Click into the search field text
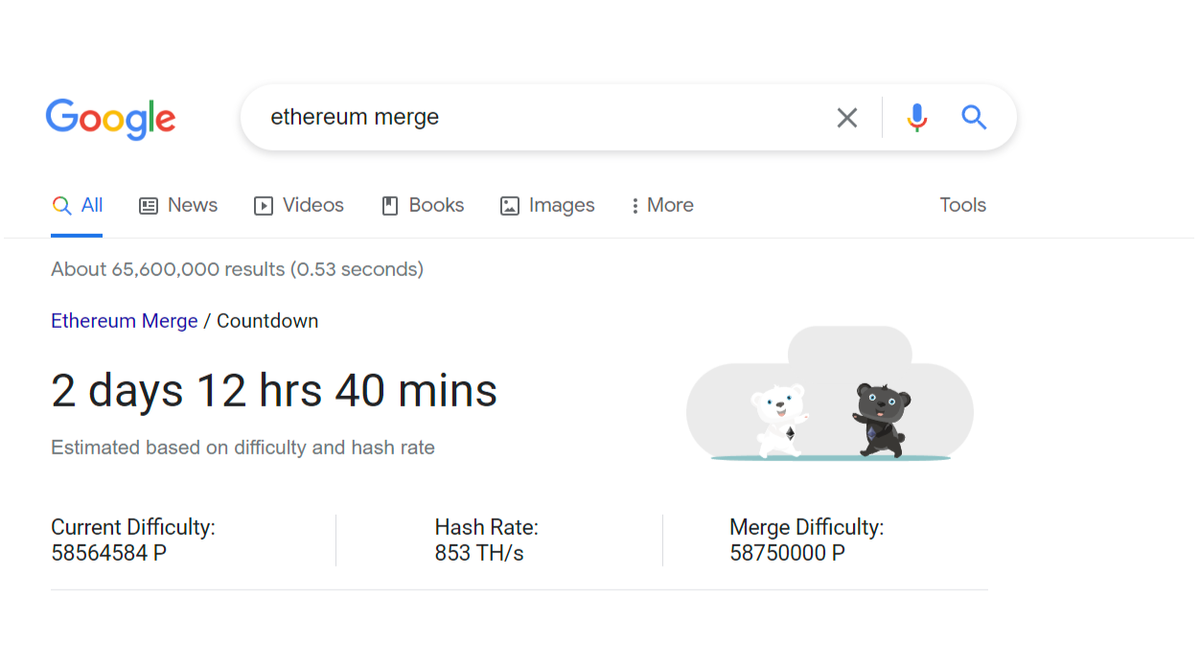 coord(355,118)
